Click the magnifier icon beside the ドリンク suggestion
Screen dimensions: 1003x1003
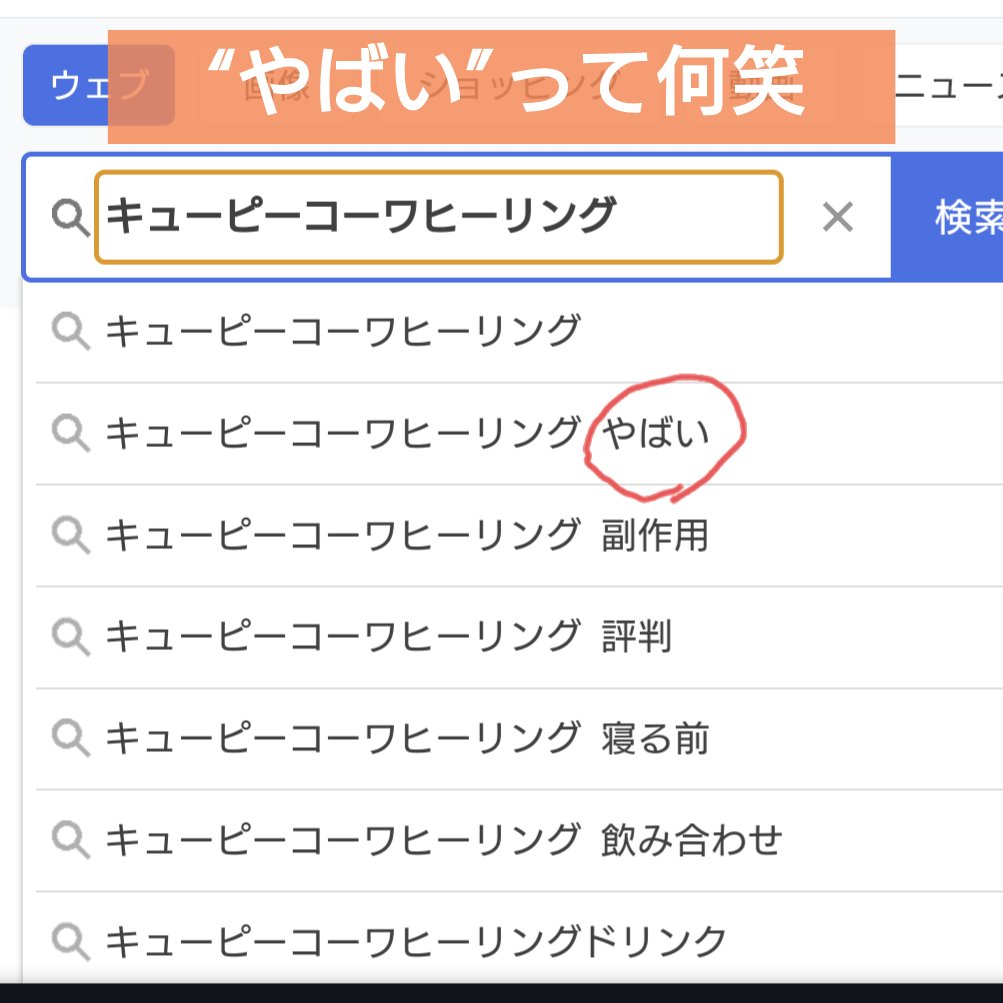click(71, 941)
